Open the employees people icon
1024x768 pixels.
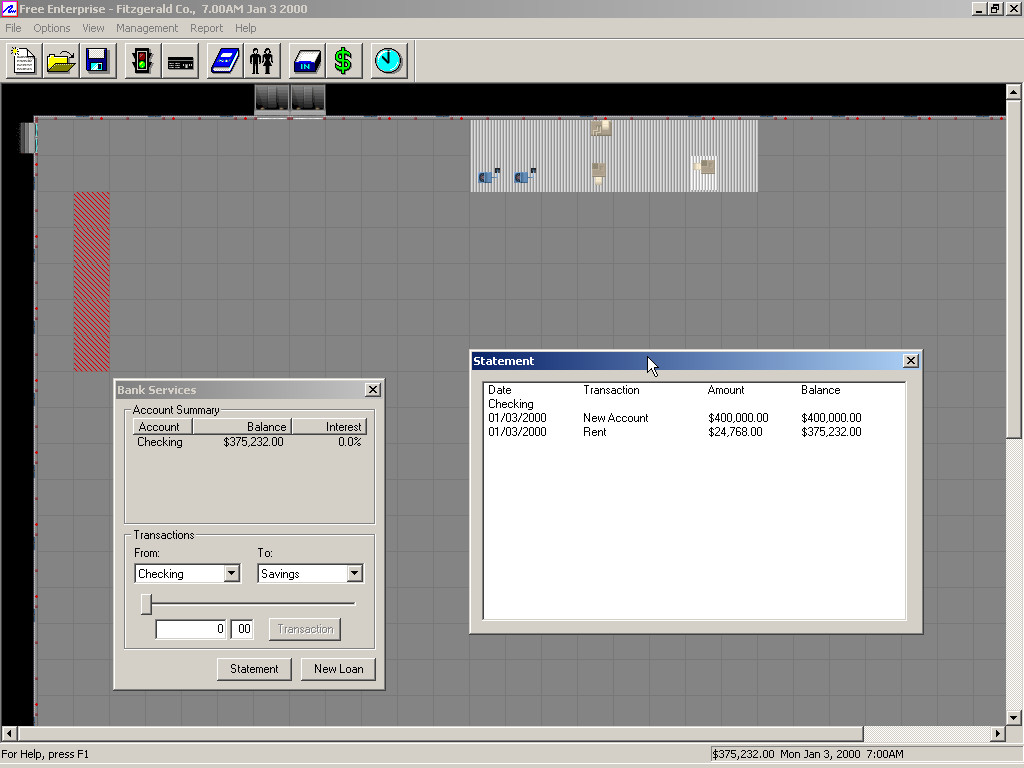click(262, 61)
